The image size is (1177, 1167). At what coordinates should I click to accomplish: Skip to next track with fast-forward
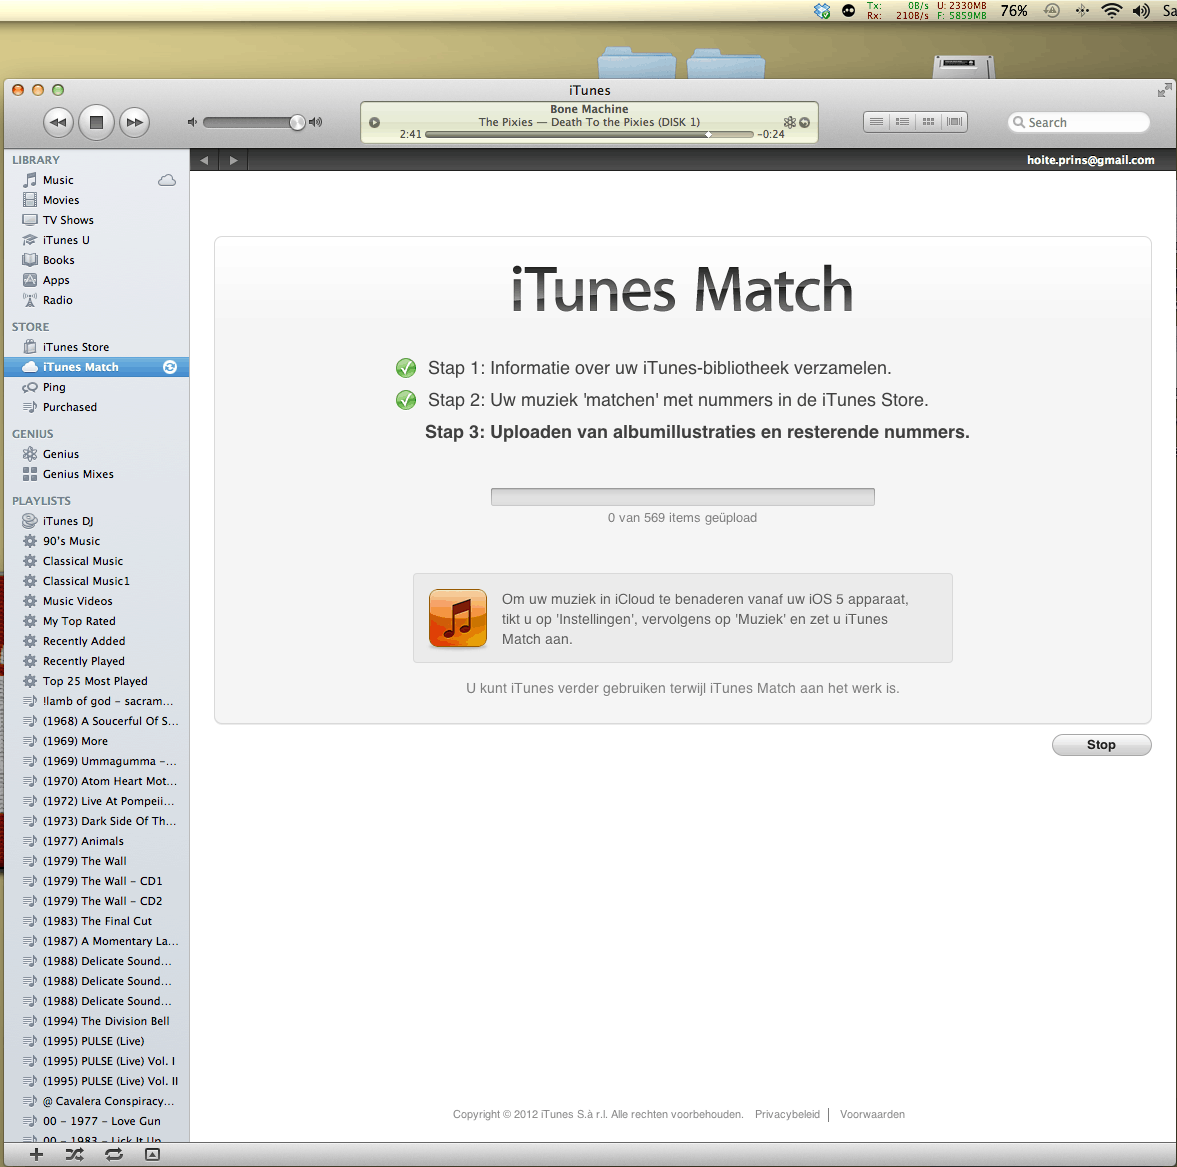(x=134, y=122)
